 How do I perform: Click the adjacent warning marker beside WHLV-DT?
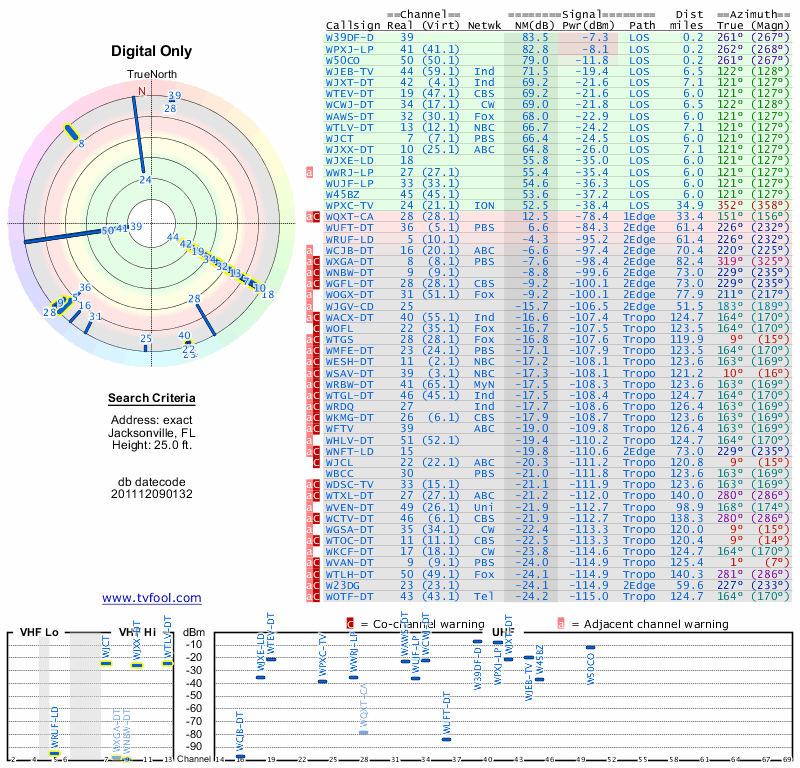point(309,440)
